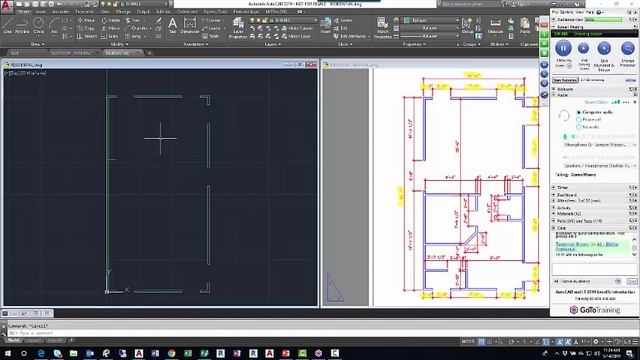Viewport: 640px width, 360px height.
Task: Expand the Draw panel flyout
Action: 38,44
